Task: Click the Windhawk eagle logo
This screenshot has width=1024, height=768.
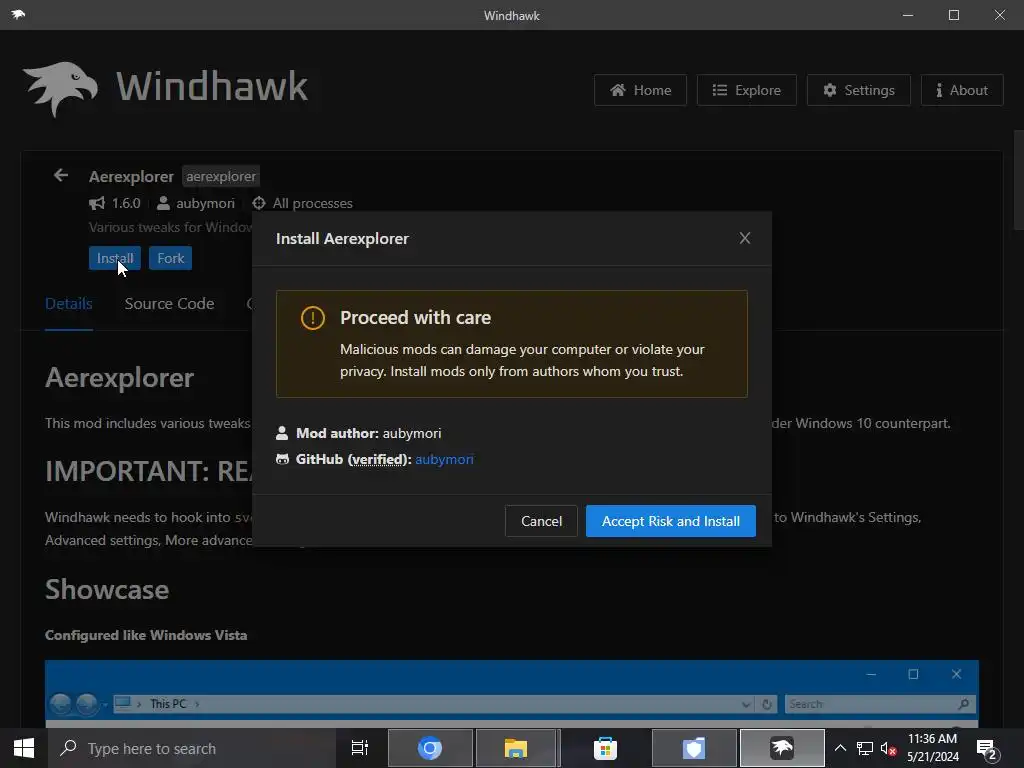Action: [x=59, y=89]
